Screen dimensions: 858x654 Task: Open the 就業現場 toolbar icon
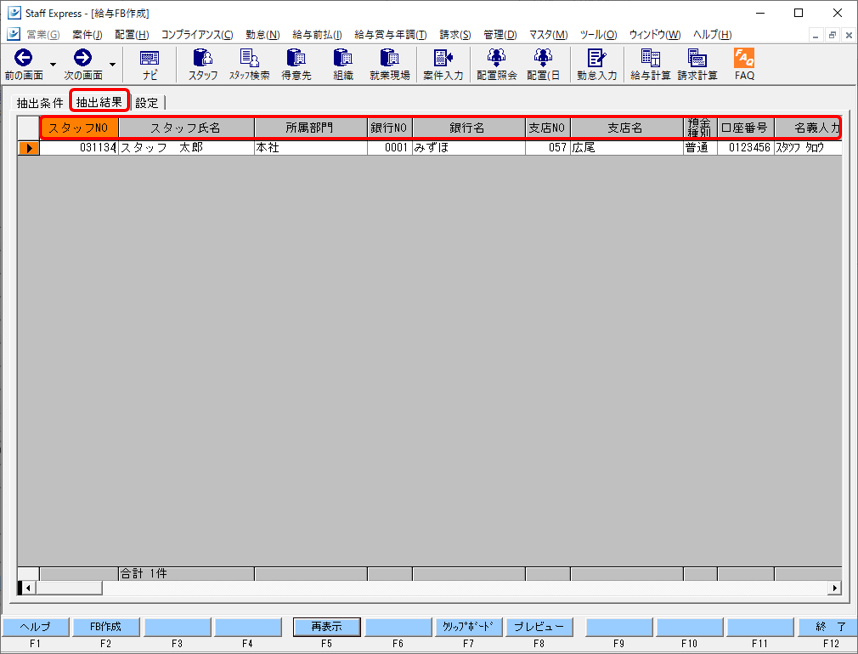pyautogui.click(x=390, y=57)
